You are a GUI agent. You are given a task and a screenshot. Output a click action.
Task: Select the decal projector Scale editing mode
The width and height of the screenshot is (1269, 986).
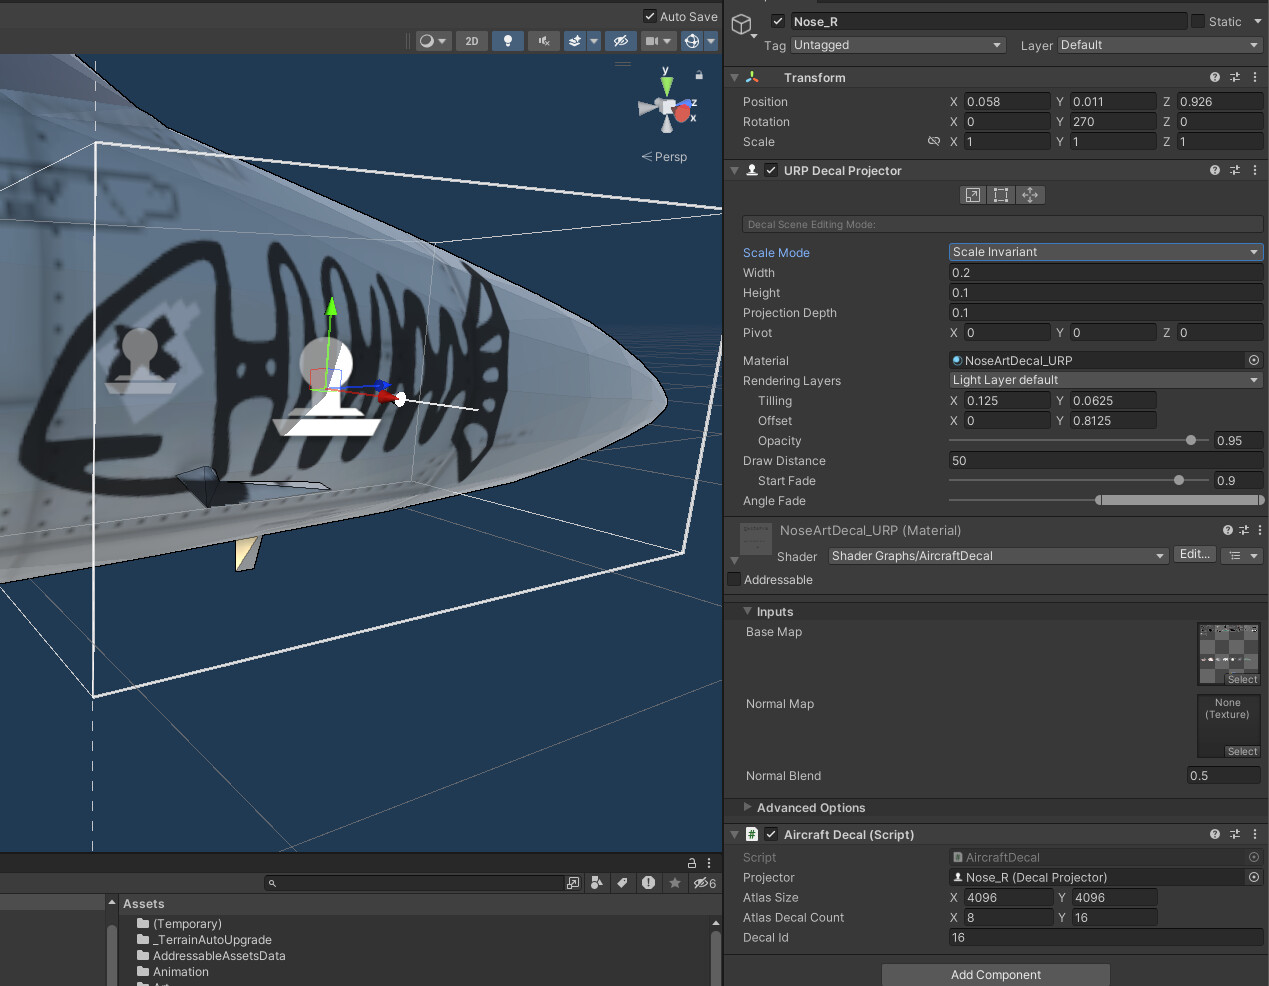pos(972,195)
